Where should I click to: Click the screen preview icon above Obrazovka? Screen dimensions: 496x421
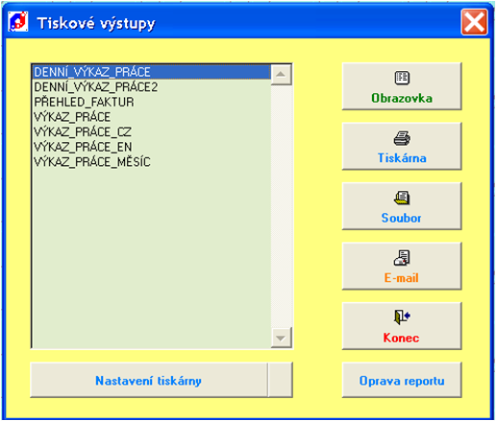coord(402,78)
